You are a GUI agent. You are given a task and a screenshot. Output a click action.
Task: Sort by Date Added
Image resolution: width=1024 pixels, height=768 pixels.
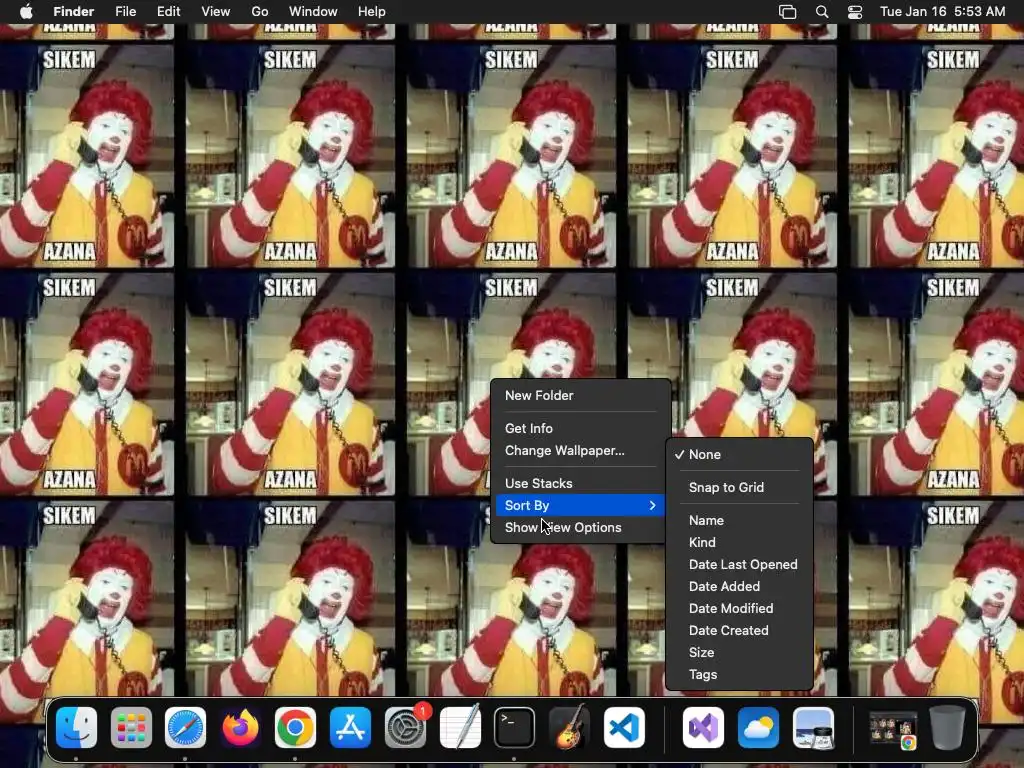click(x=739, y=586)
